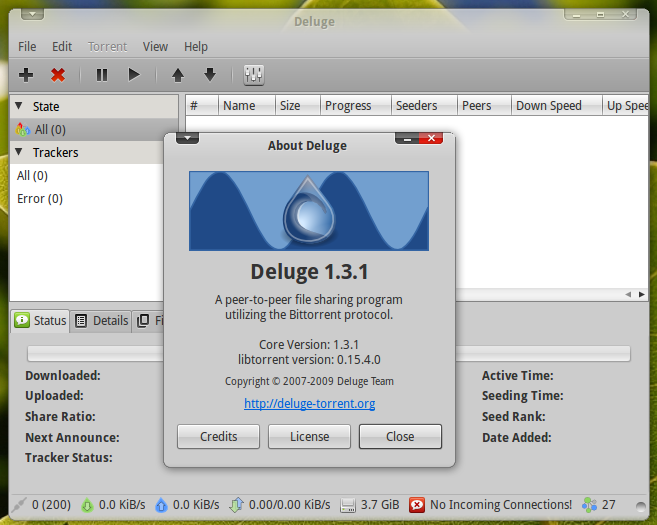Click the green download speed icon
657x525 pixels.
tap(87, 505)
